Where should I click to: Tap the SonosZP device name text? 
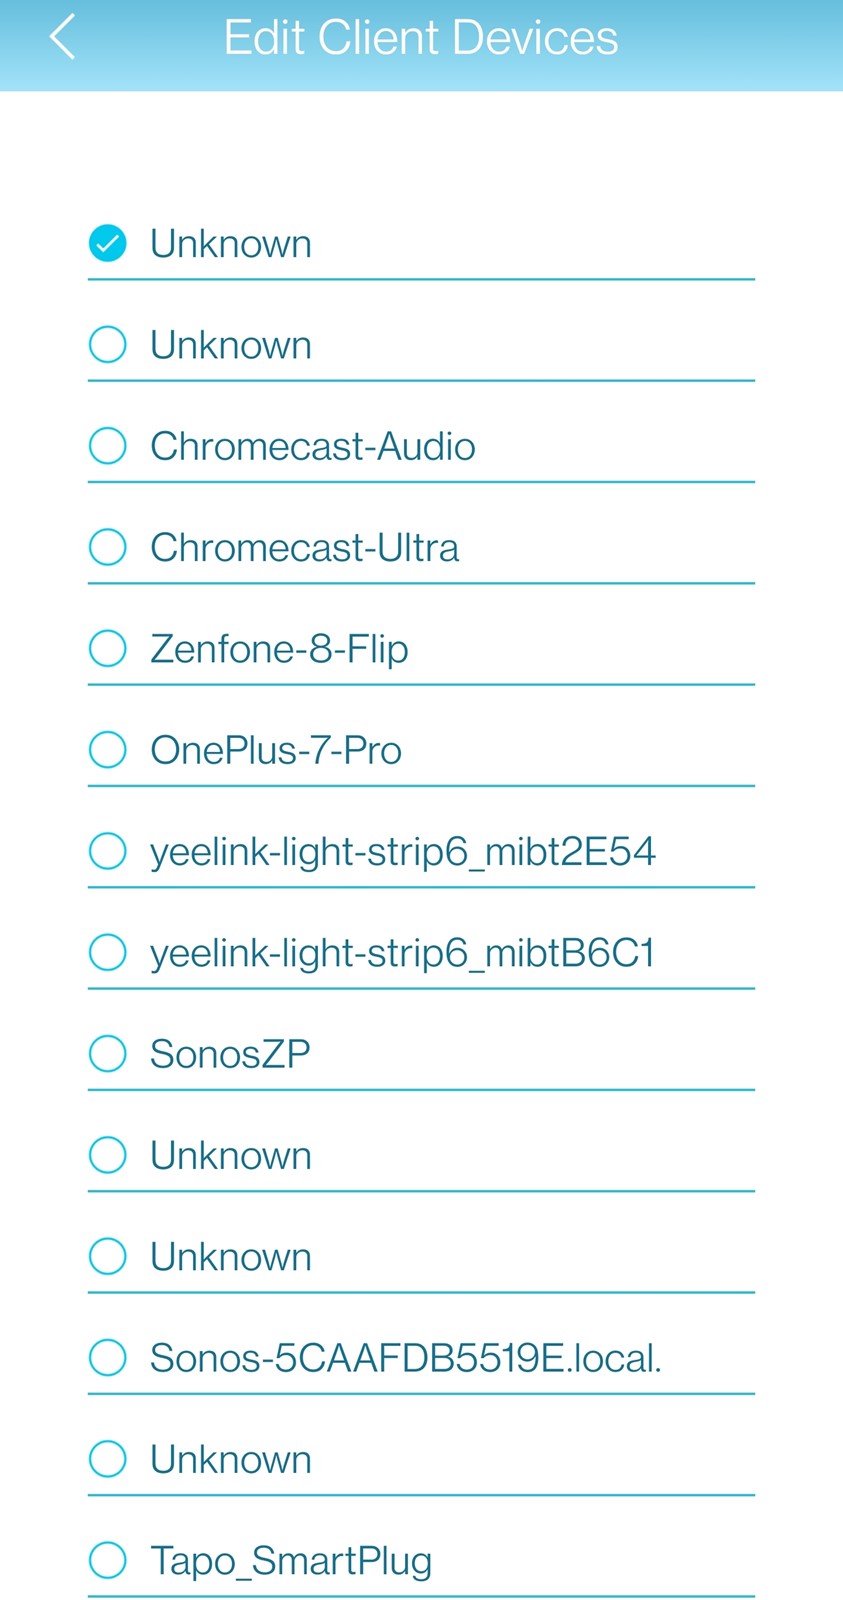click(x=230, y=1054)
